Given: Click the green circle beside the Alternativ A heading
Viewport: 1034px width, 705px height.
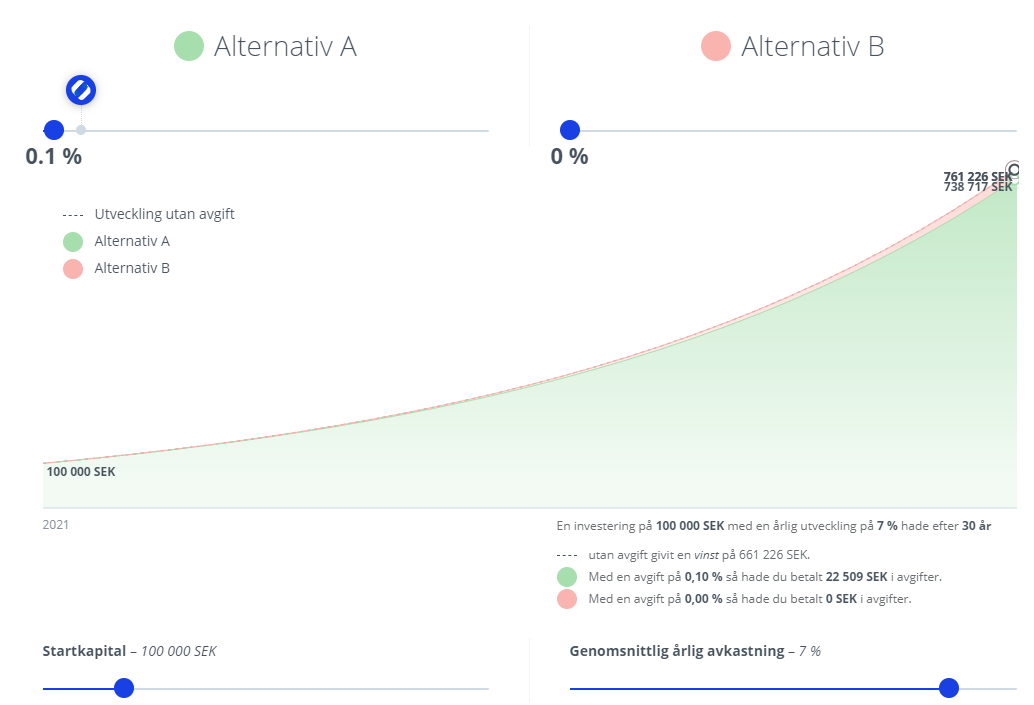Looking at the screenshot, I should click(189, 46).
